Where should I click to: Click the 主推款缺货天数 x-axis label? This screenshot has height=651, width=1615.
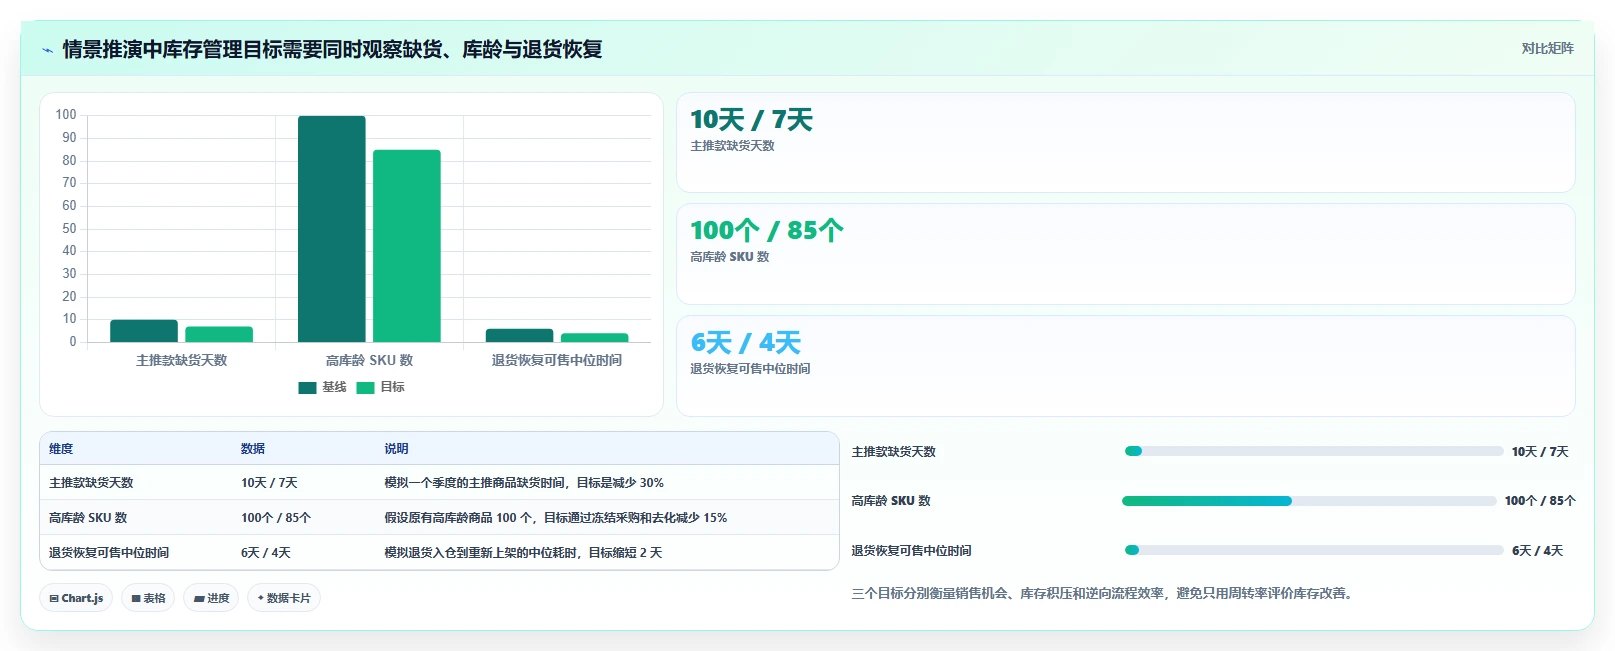(182, 360)
